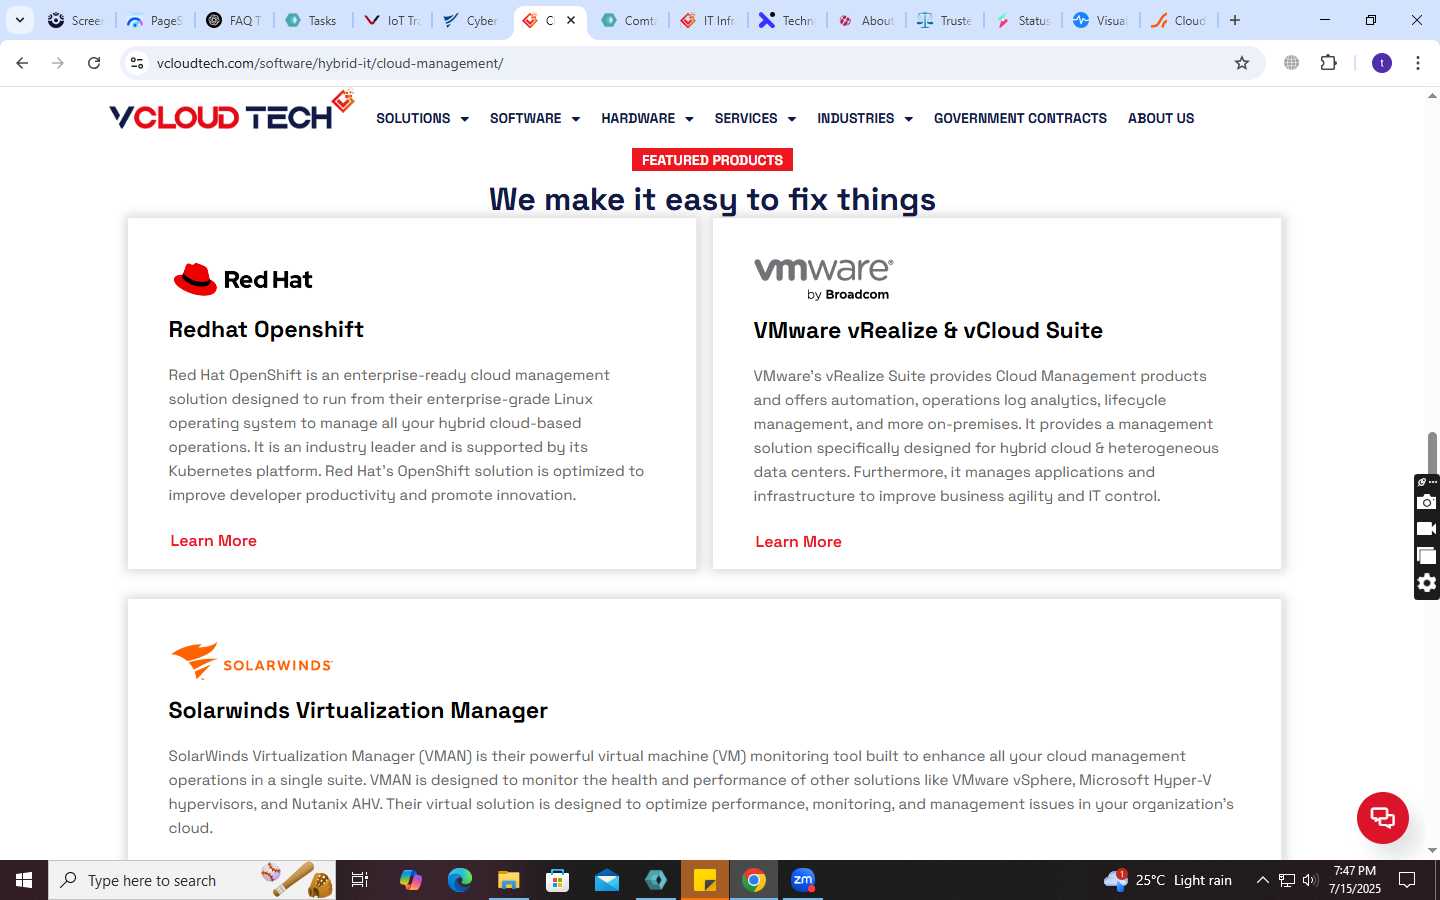Viewport: 1440px width, 900px height.
Task: Click the screenshot camera icon in side toolbar
Action: (1427, 502)
